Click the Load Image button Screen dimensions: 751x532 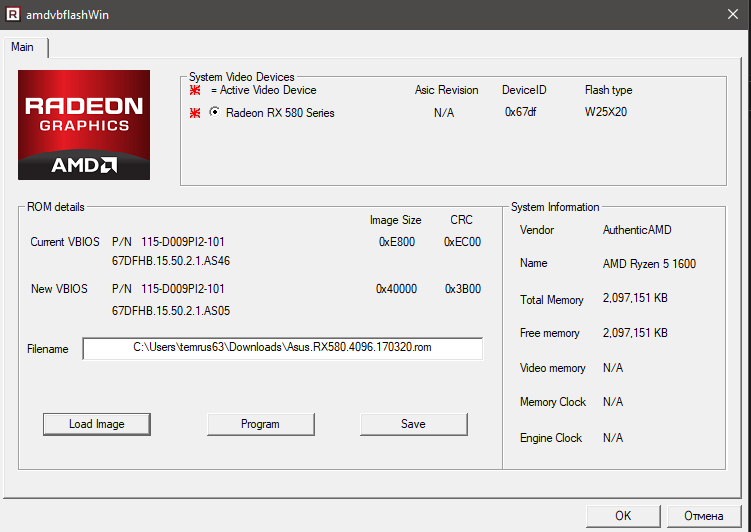(97, 424)
